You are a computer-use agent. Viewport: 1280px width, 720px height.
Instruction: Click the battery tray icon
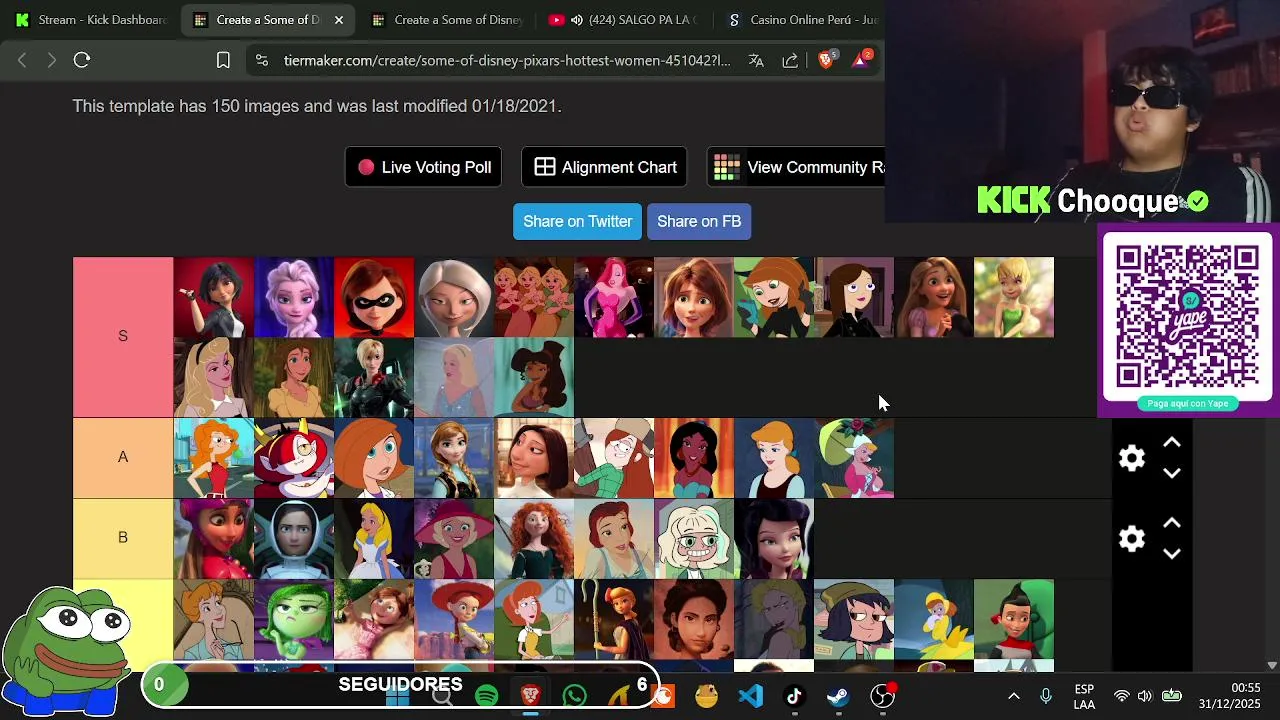click(x=1172, y=696)
